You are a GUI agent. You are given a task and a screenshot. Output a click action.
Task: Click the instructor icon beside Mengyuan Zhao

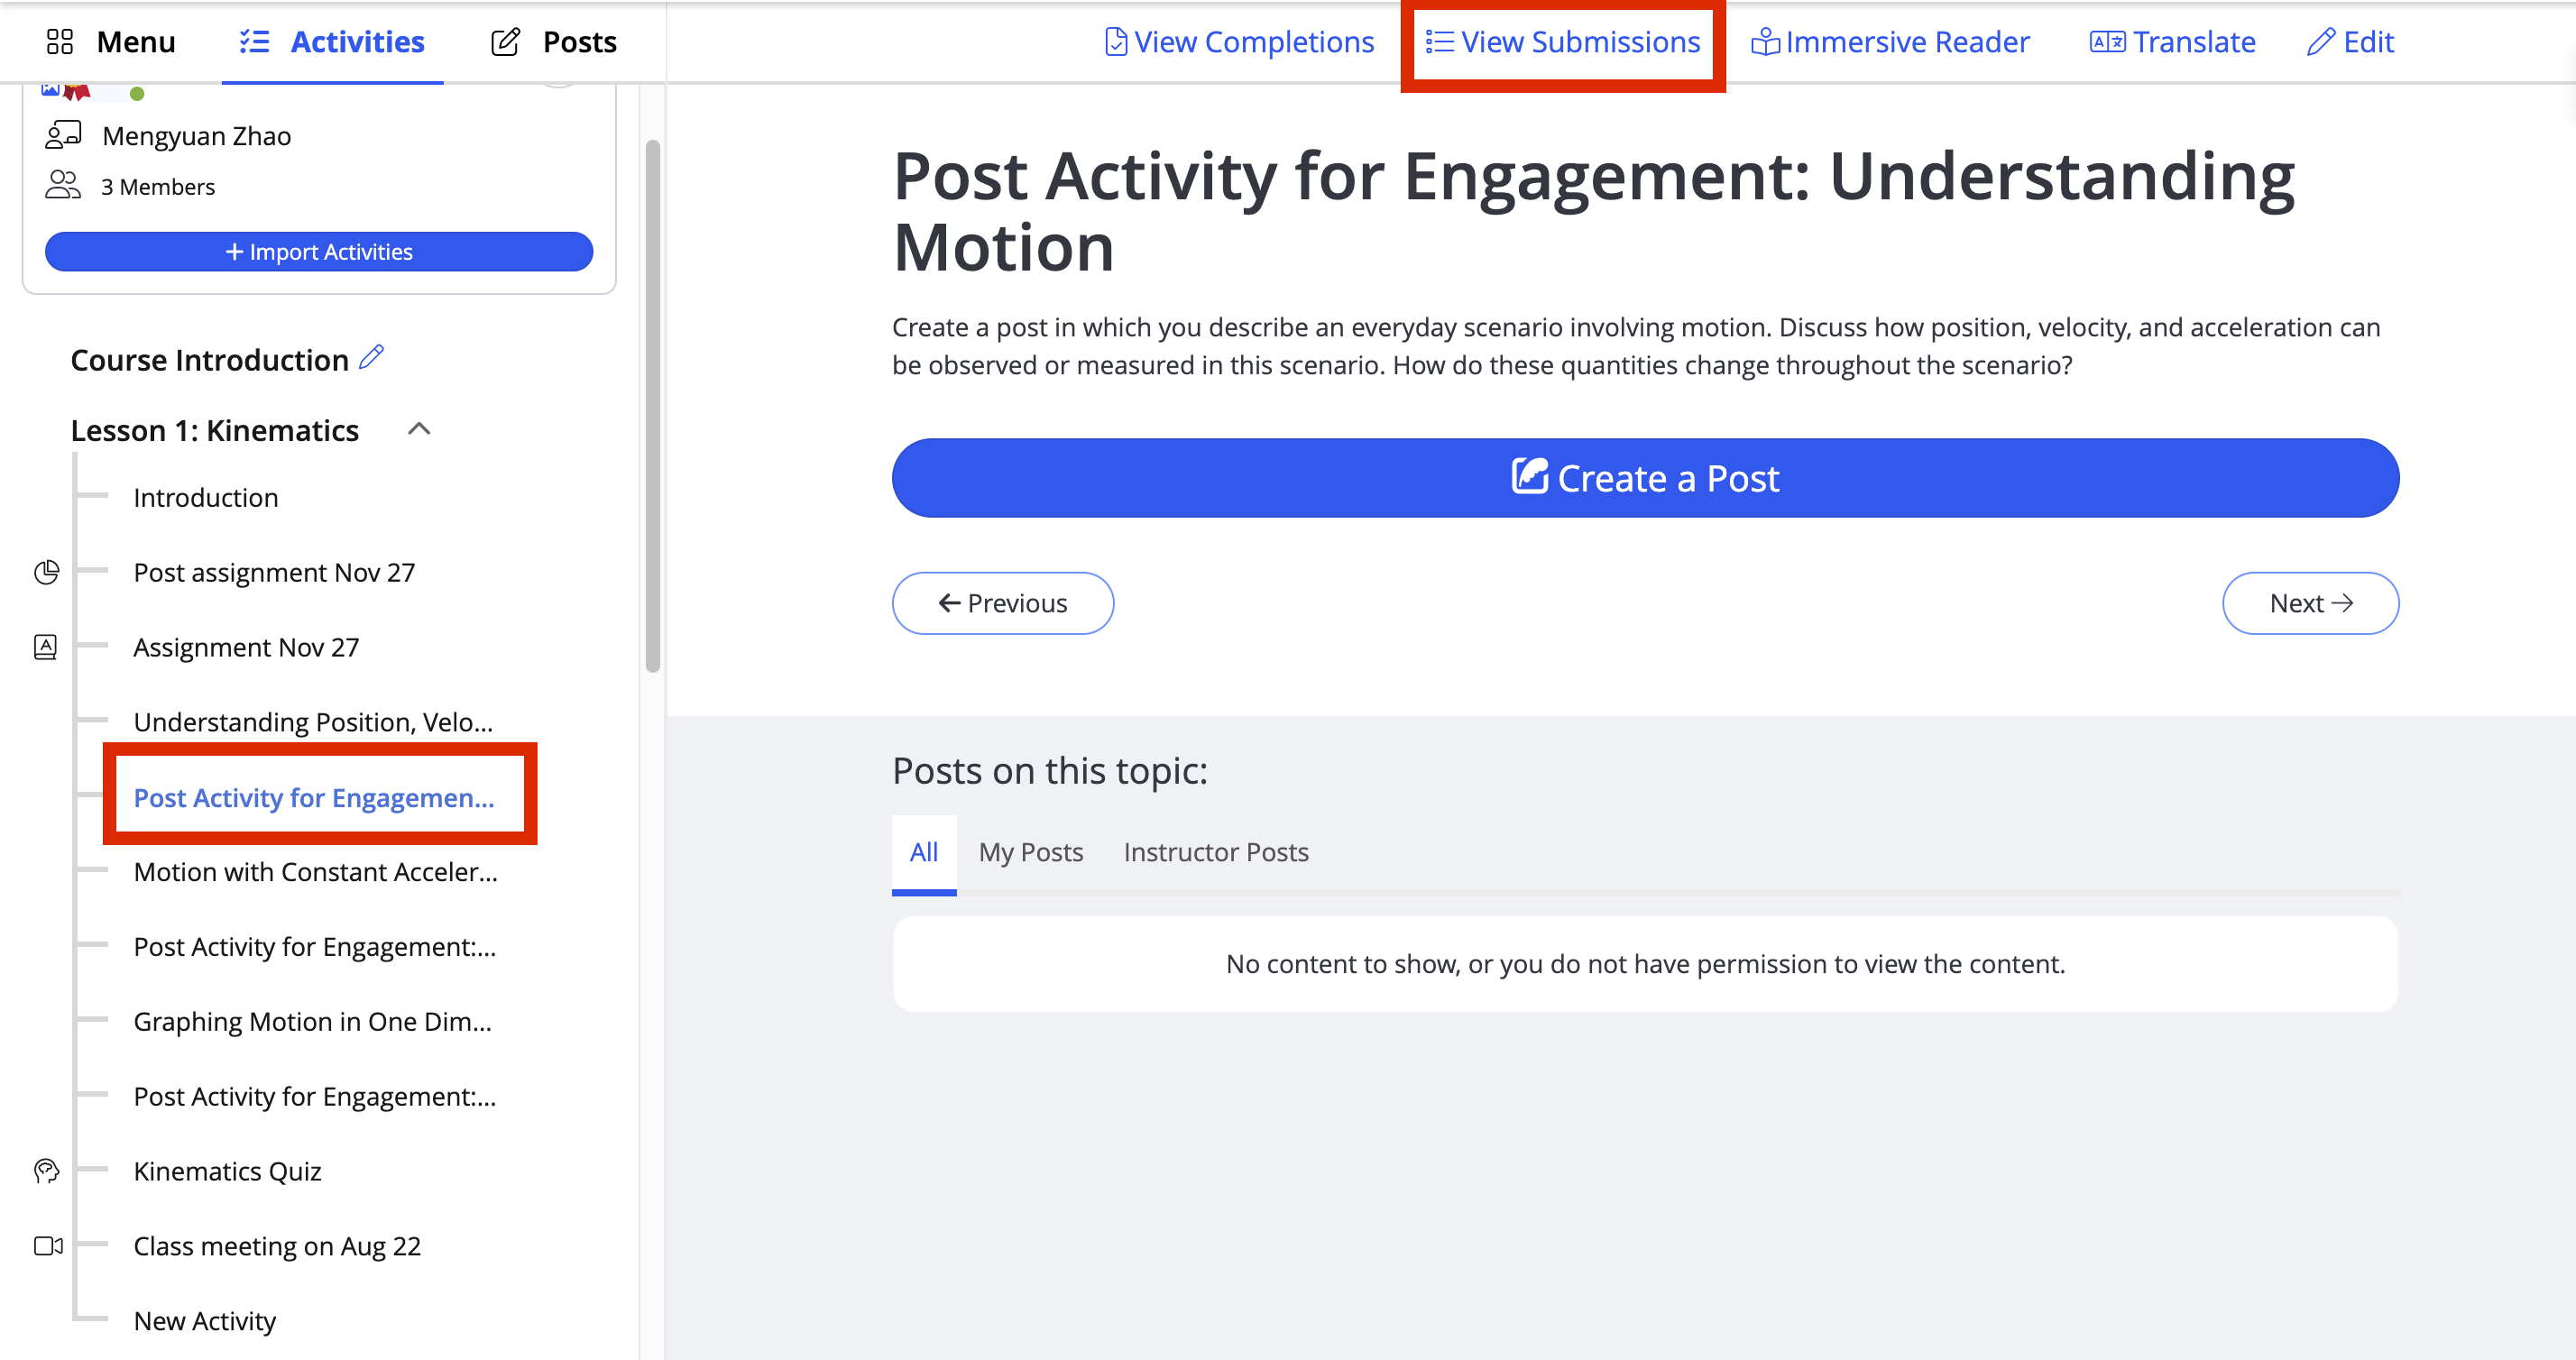(63, 135)
